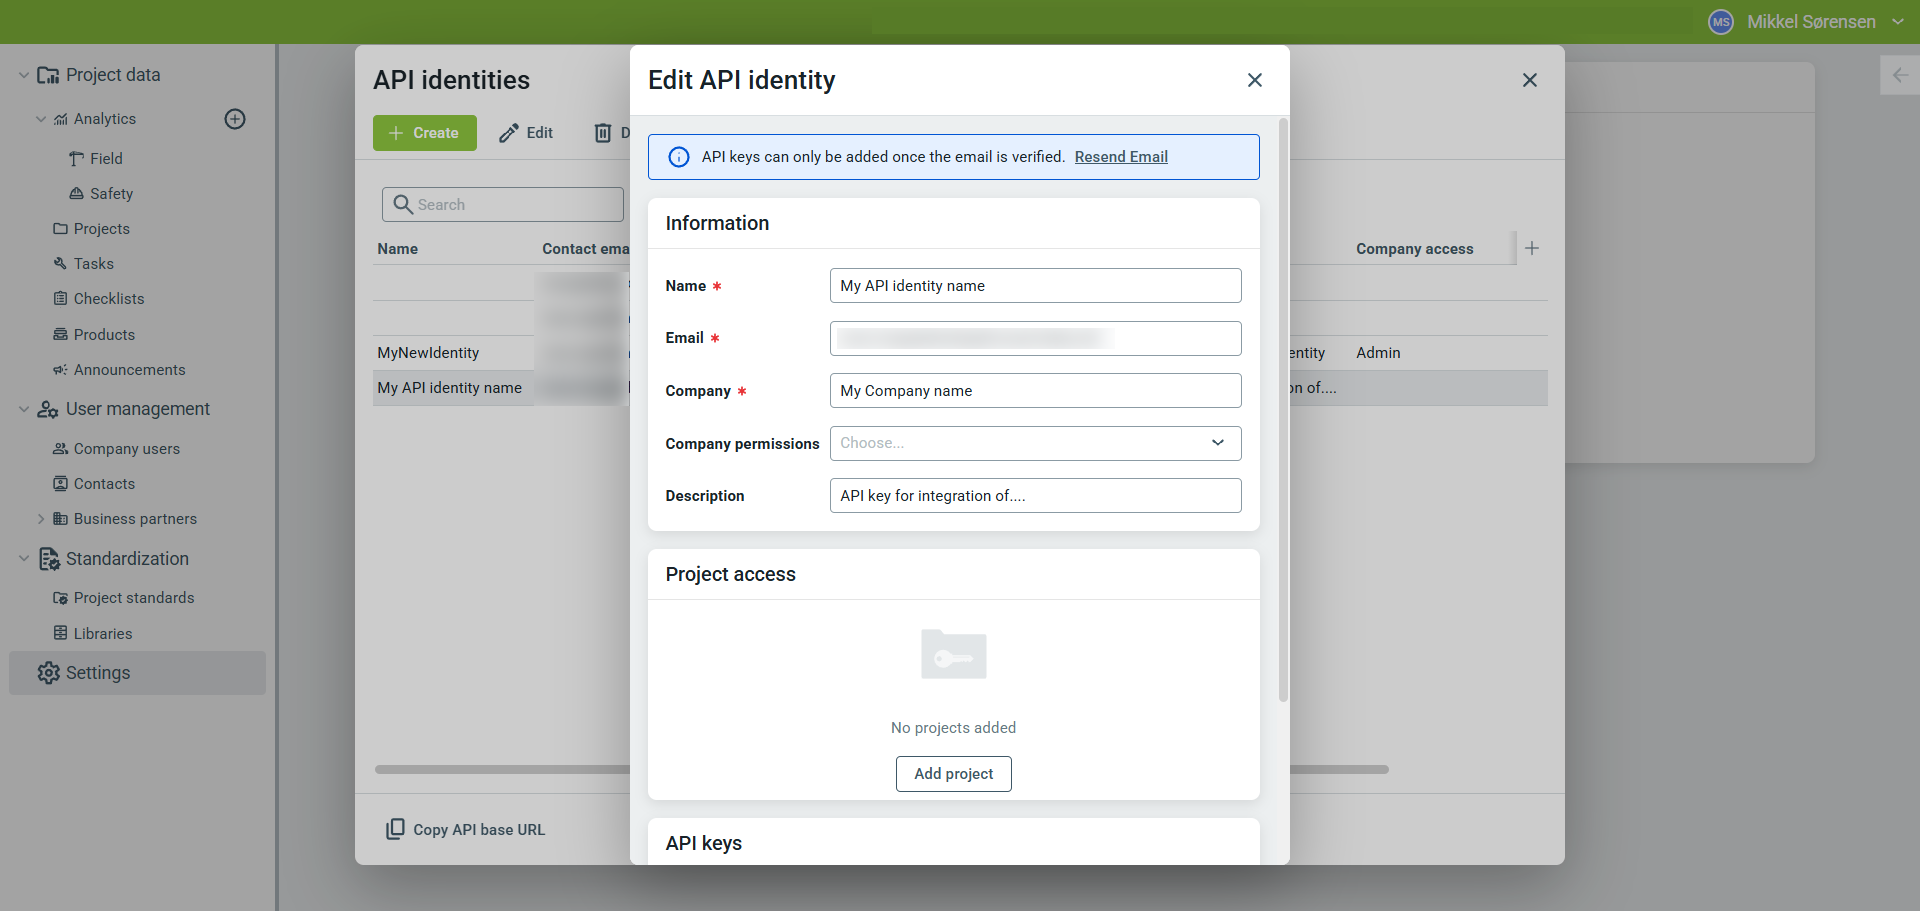The image size is (1920, 911).
Task: Open the Company permissions dropdown
Action: click(1035, 443)
